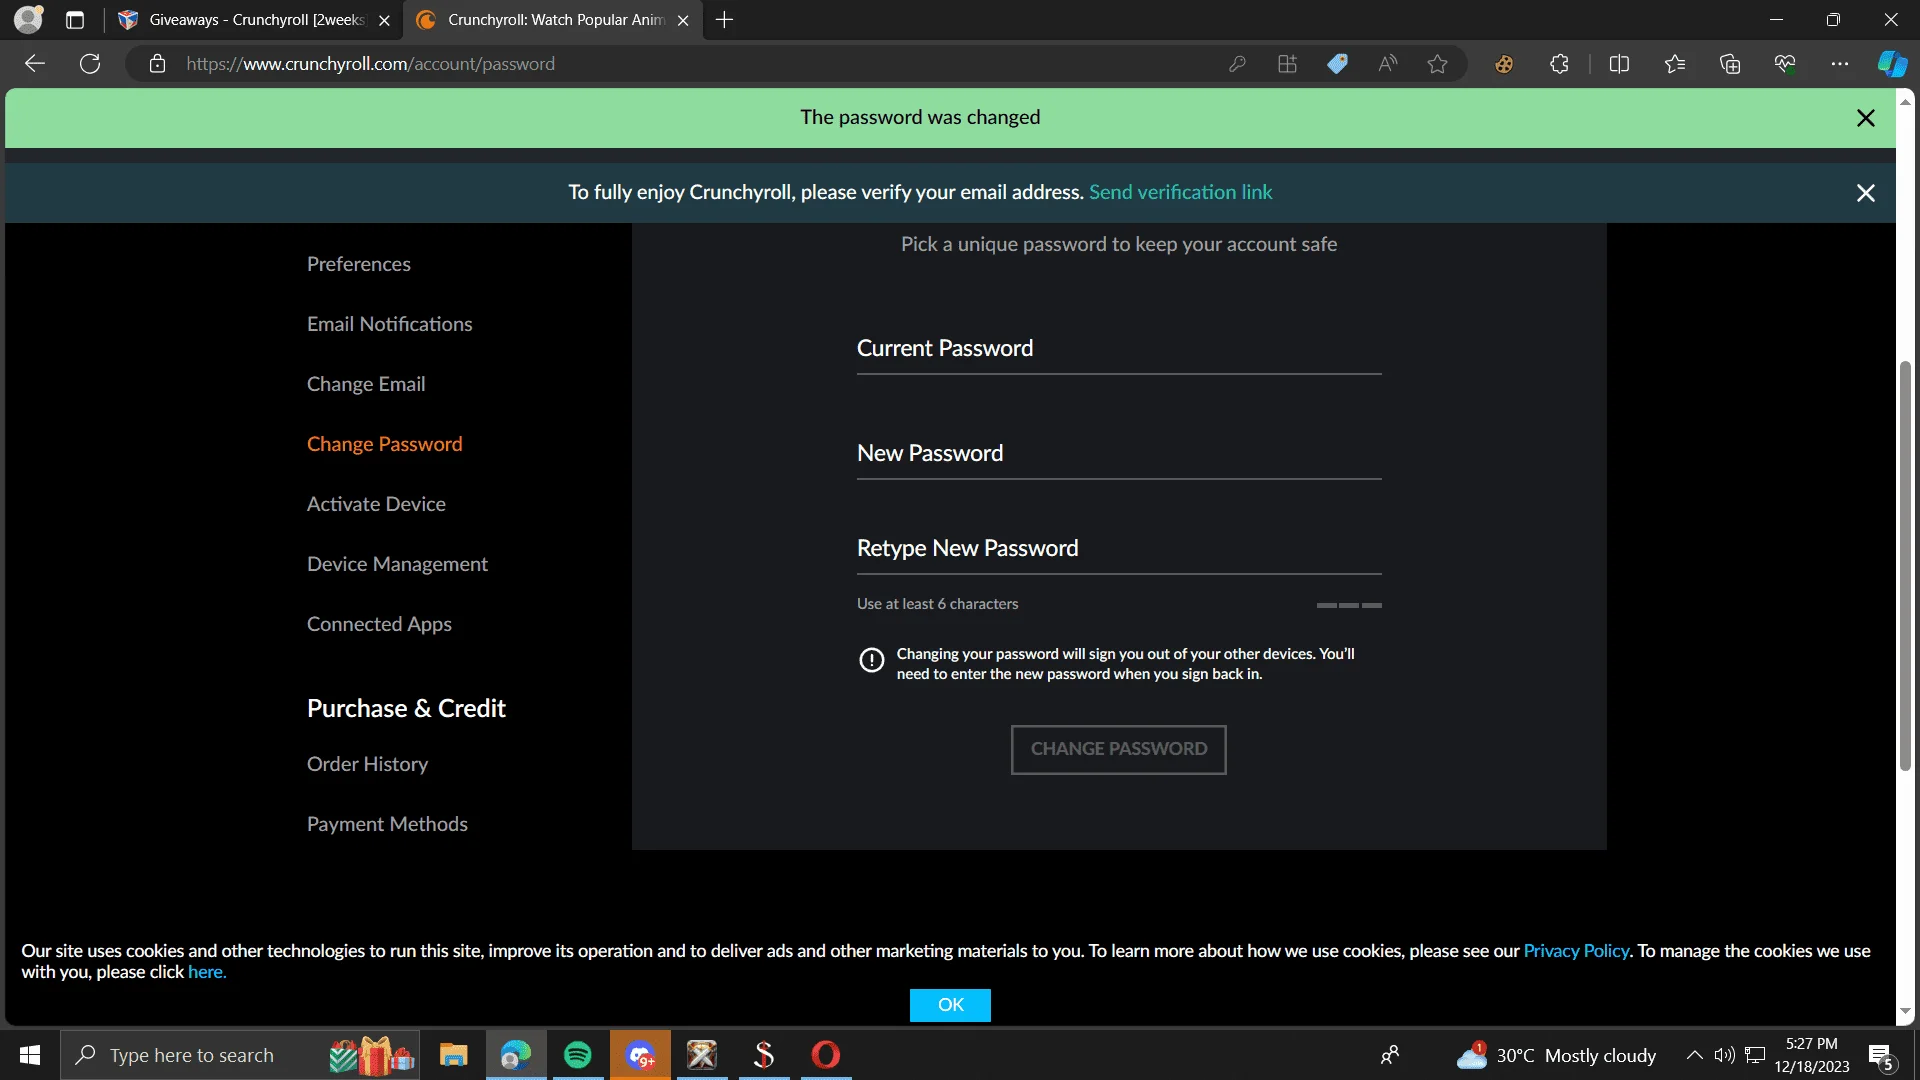
Task: Open Payment Methods page
Action: pyautogui.click(x=387, y=824)
